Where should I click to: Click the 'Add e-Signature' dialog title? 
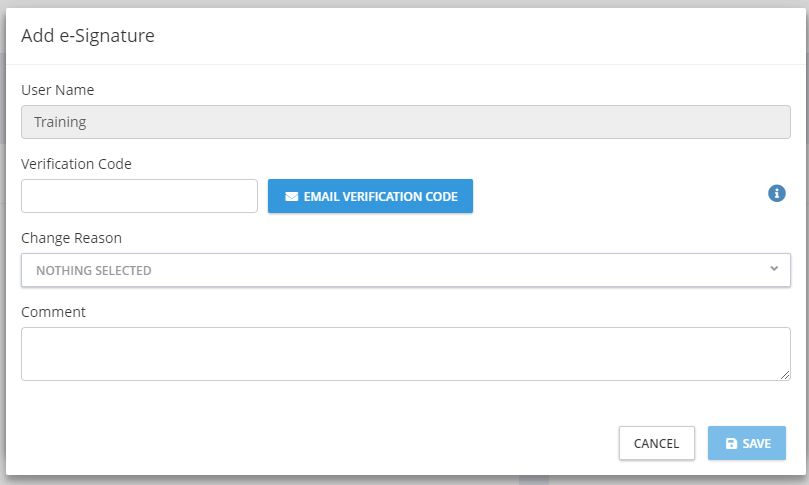(x=87, y=36)
